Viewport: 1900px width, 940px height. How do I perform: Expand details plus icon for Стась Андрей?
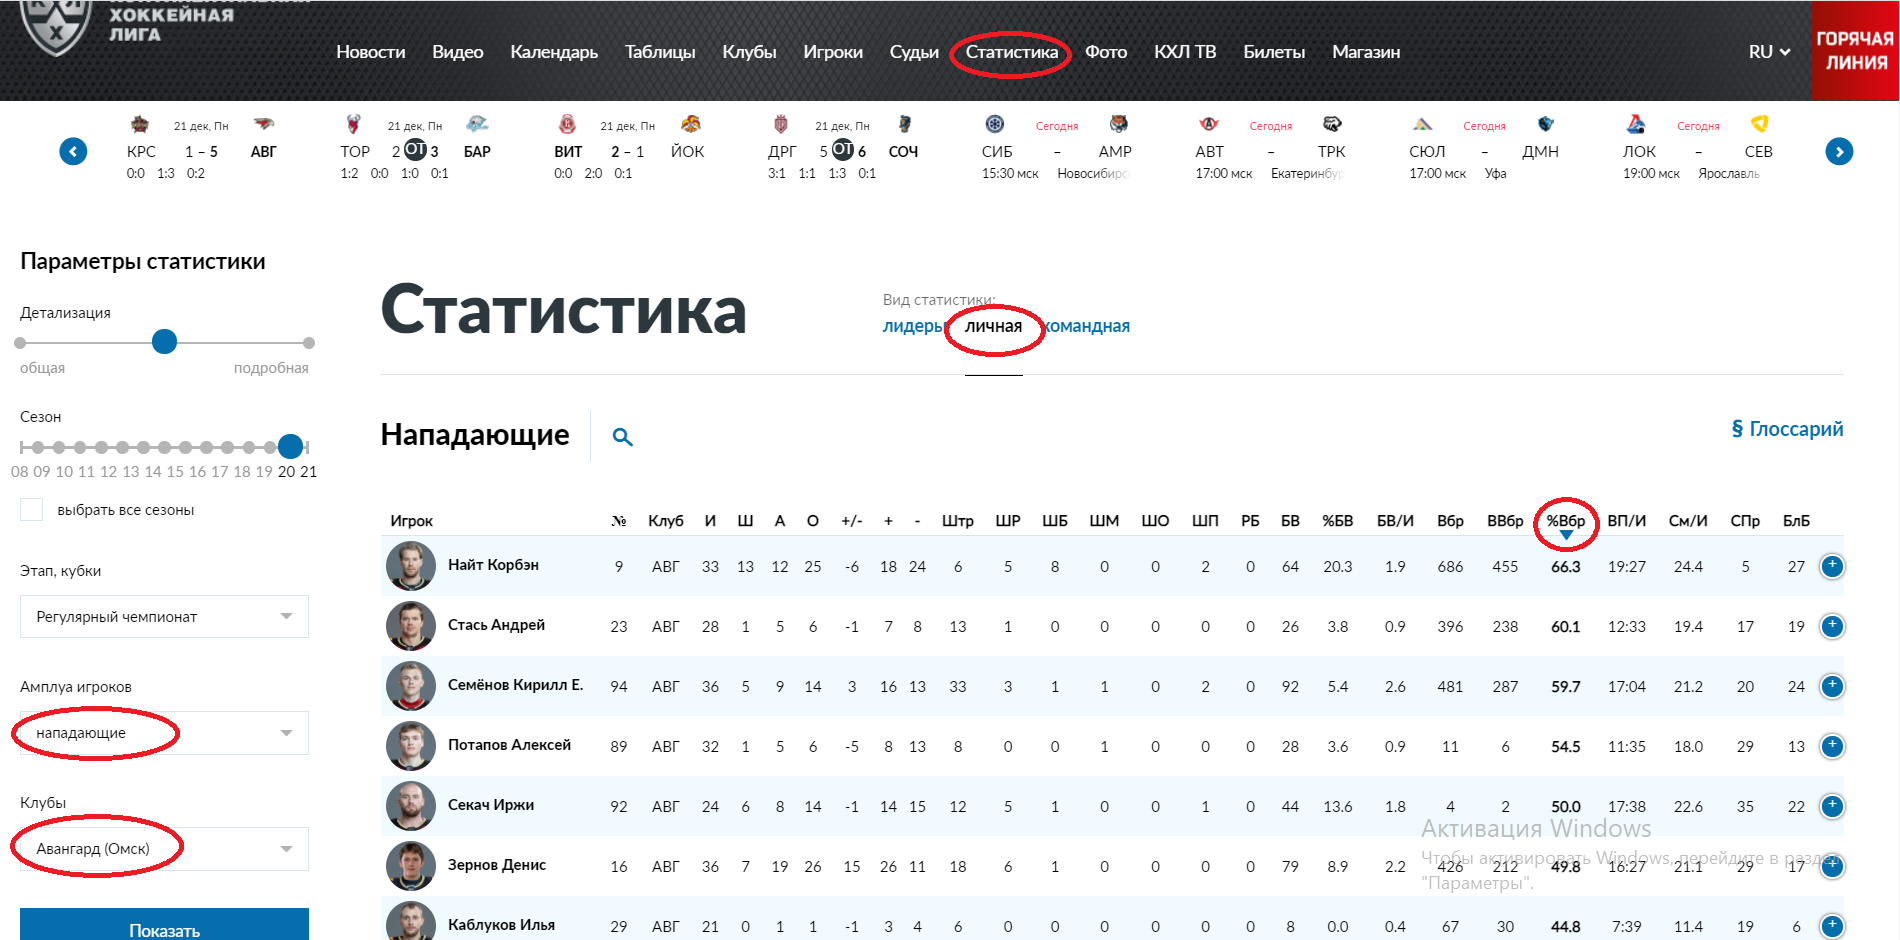point(1832,626)
